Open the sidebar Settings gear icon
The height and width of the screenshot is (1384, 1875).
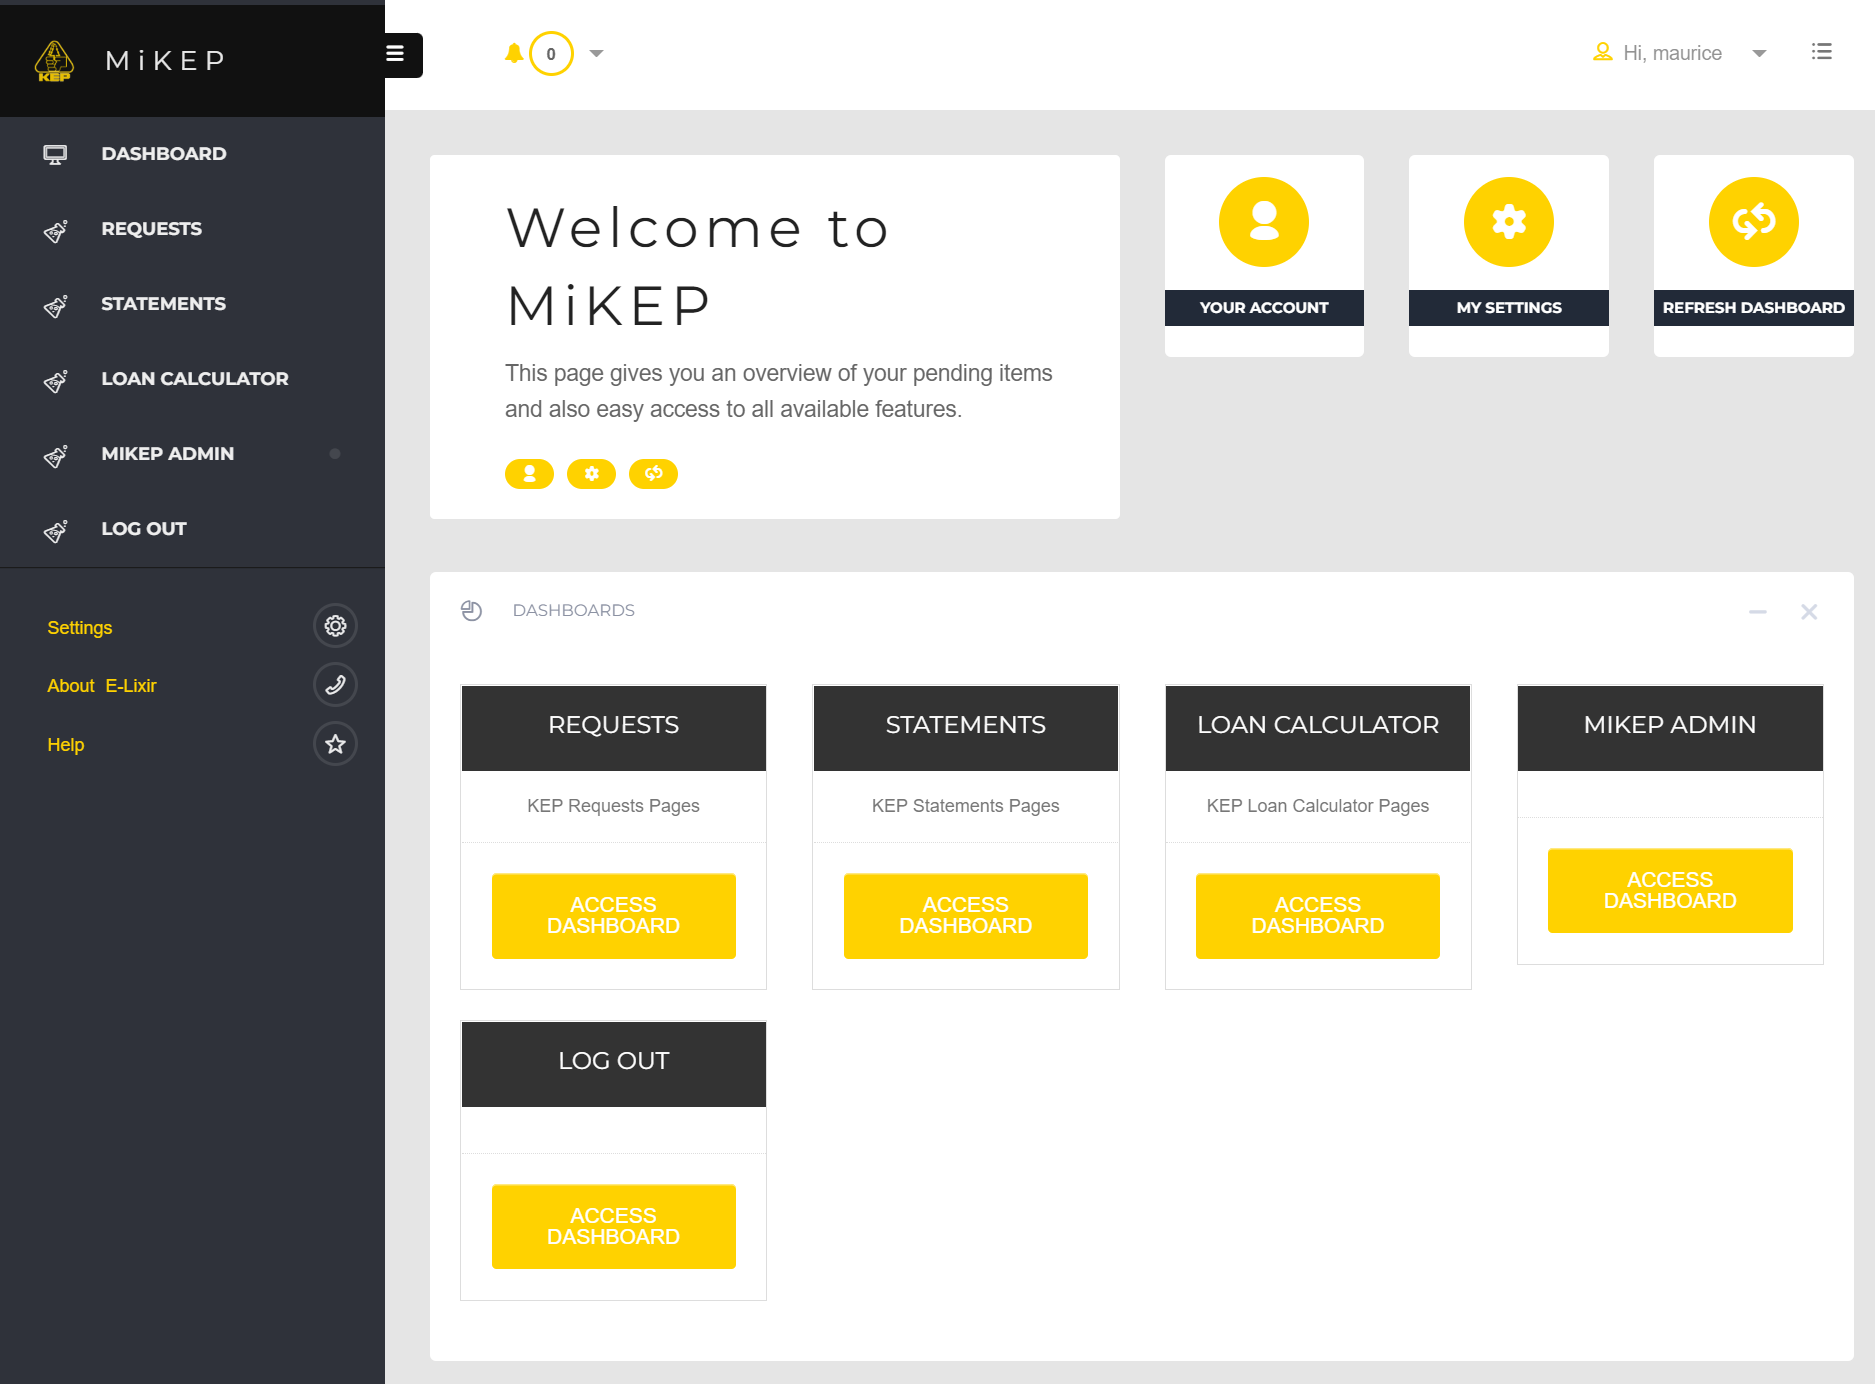pos(335,626)
